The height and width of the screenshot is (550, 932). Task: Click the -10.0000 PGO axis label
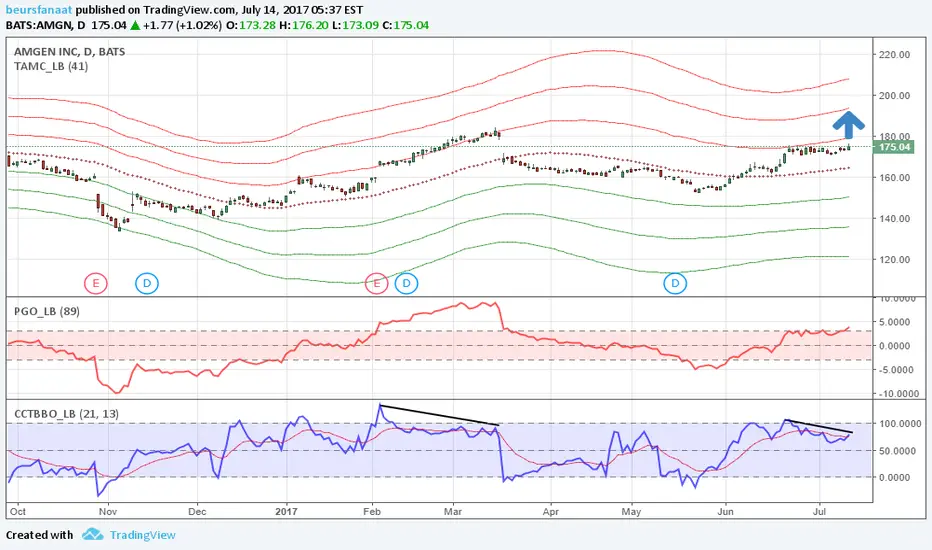pos(898,394)
